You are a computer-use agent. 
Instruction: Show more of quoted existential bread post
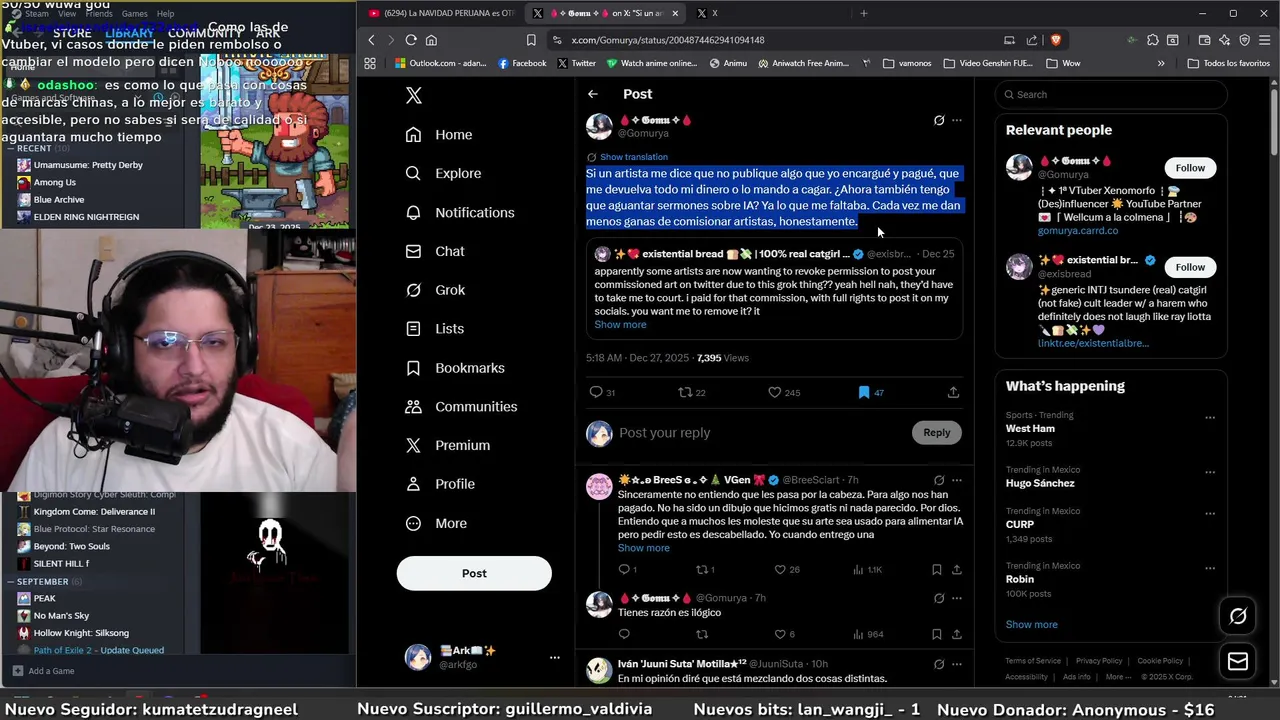(620, 325)
